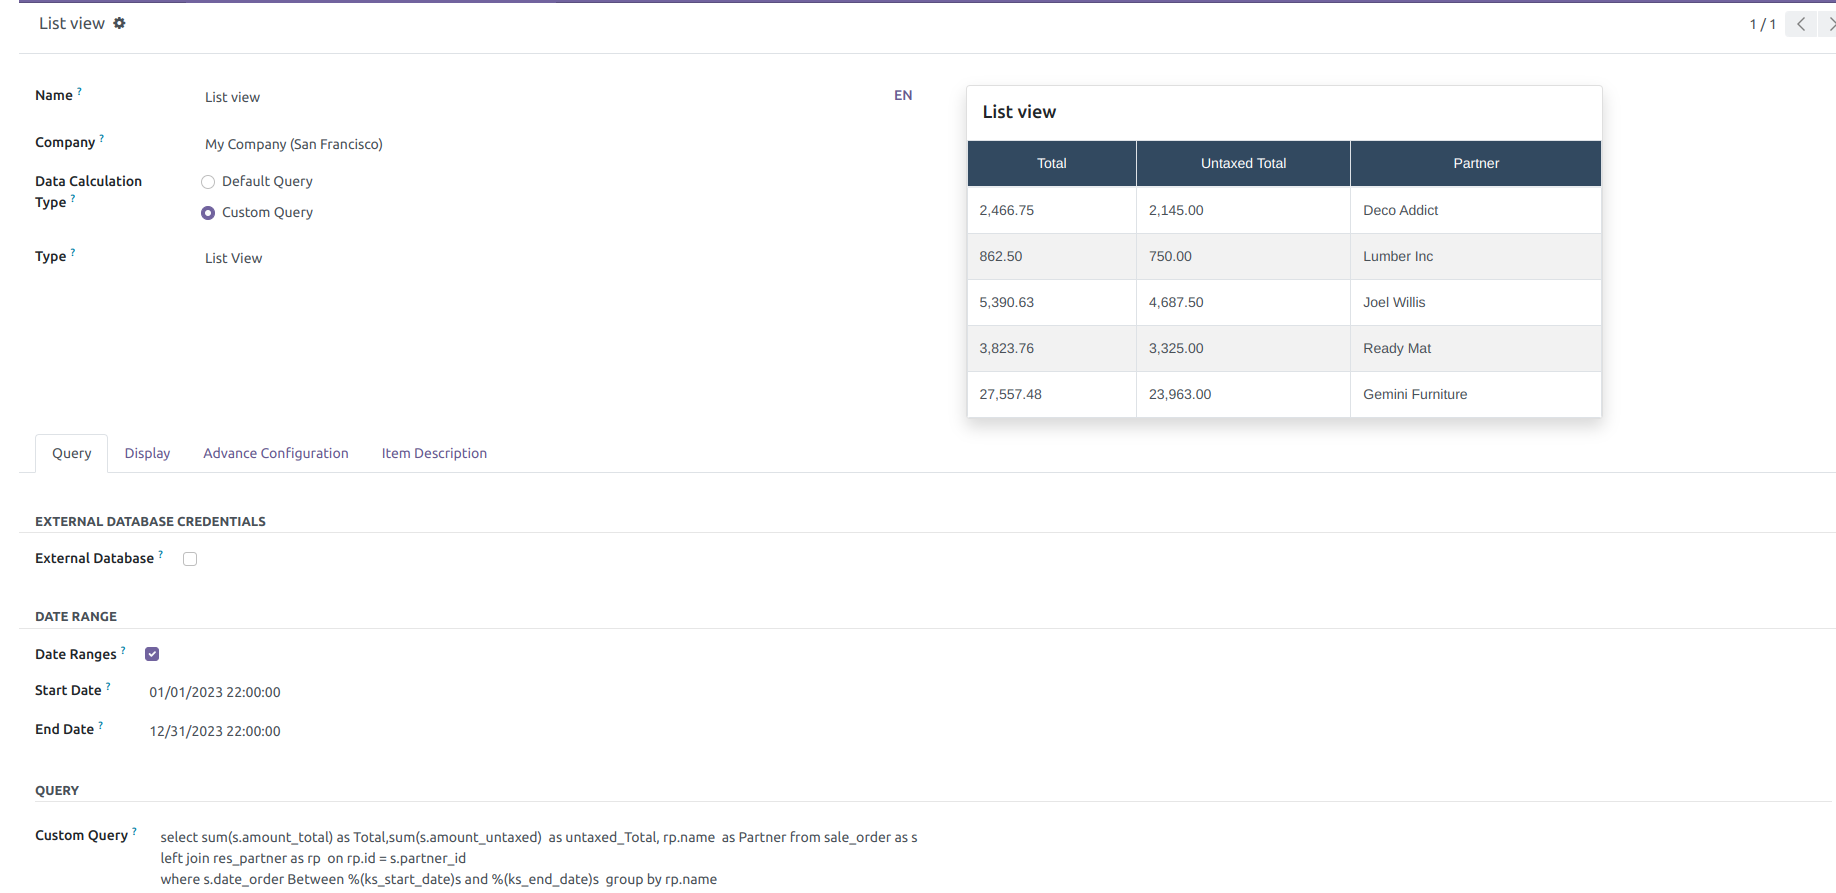The image size is (1836, 893).
Task: Click into the Custom Query text area
Action: pyautogui.click(x=540, y=858)
